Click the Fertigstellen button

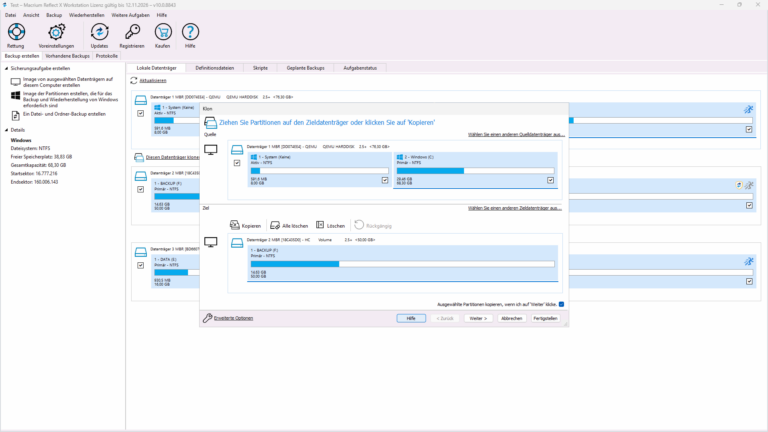pyautogui.click(x=545, y=318)
